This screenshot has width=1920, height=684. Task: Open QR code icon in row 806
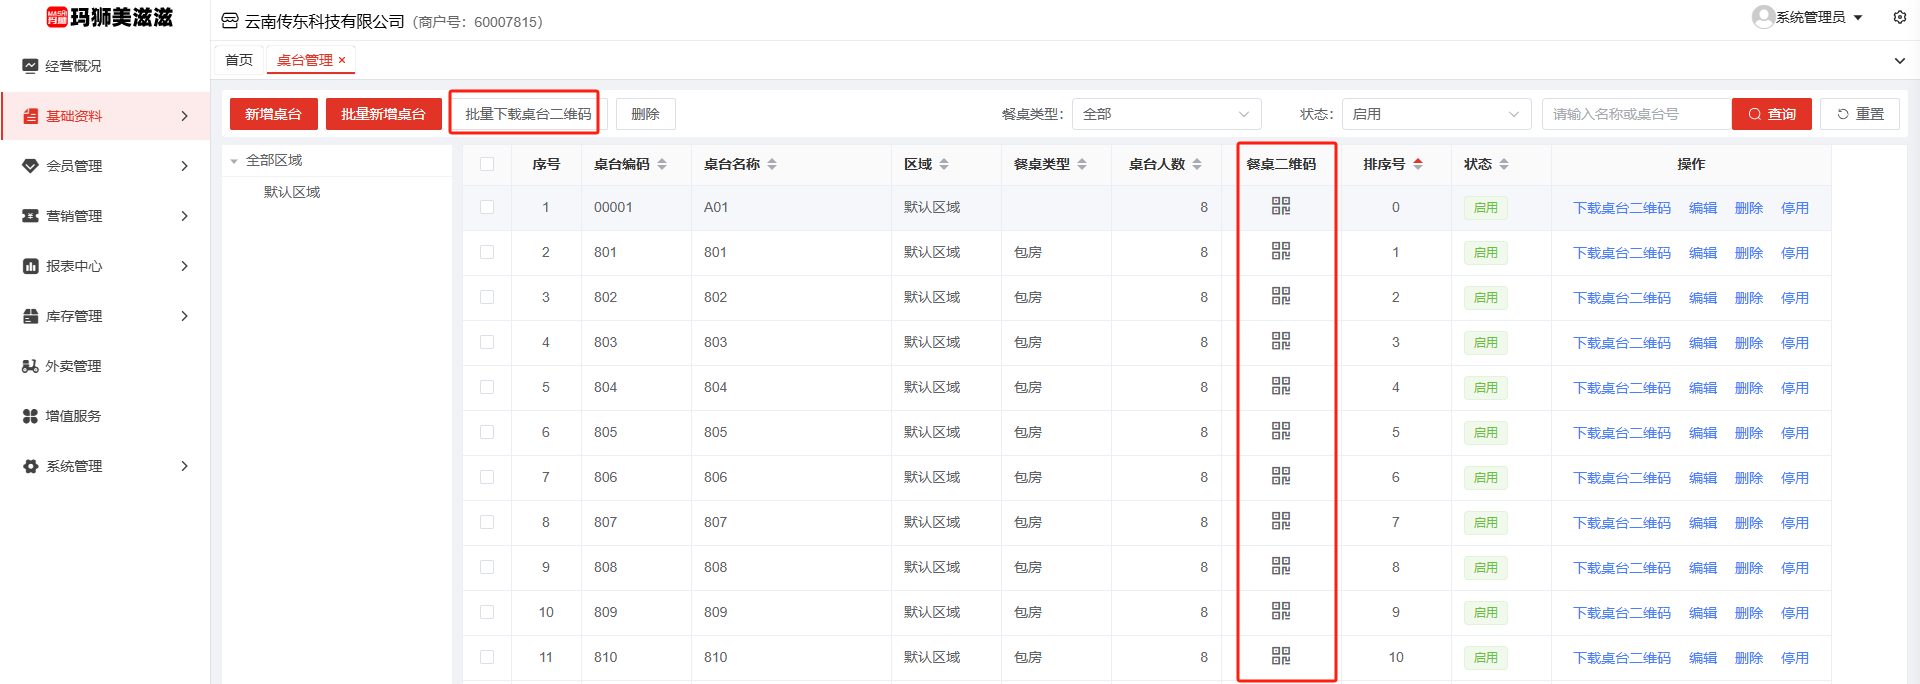(x=1281, y=476)
